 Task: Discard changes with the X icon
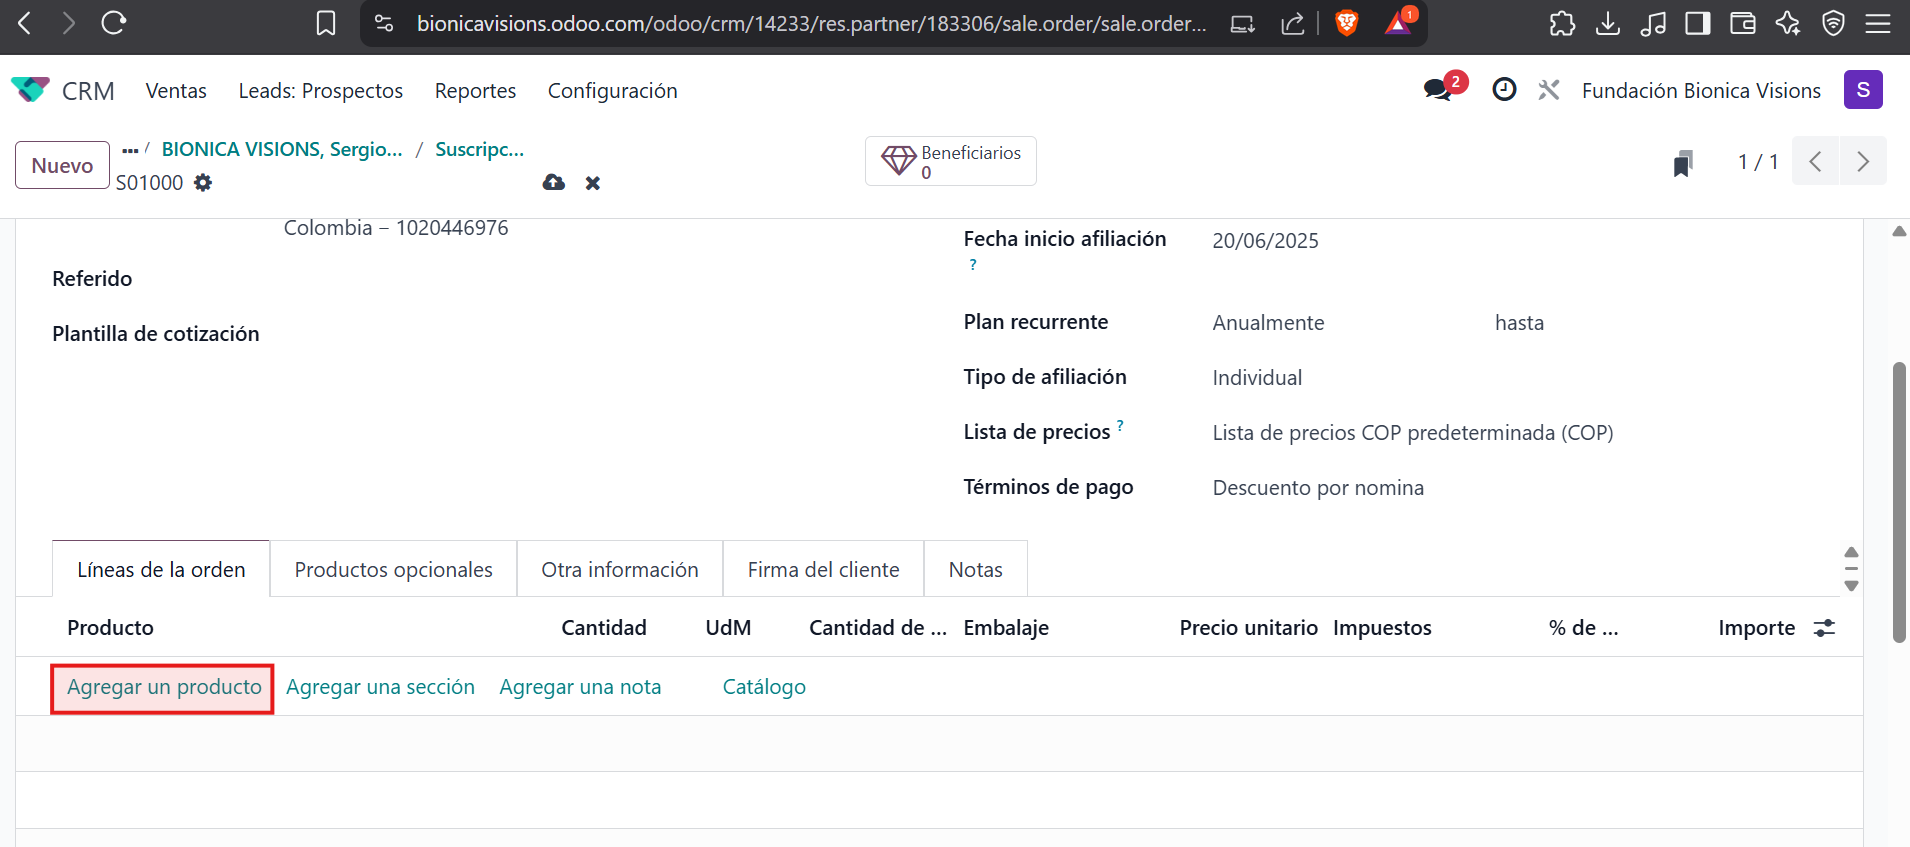(593, 183)
